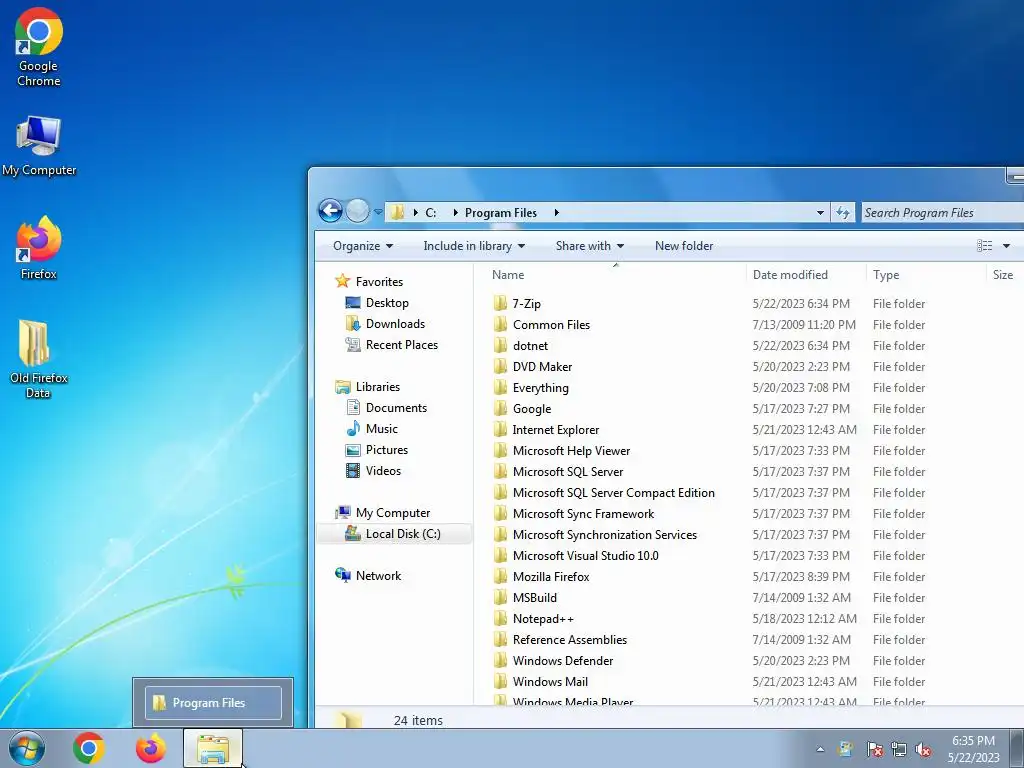Click the Notepad++ folder icon
This screenshot has height=768, width=1024.
pyautogui.click(x=500, y=618)
